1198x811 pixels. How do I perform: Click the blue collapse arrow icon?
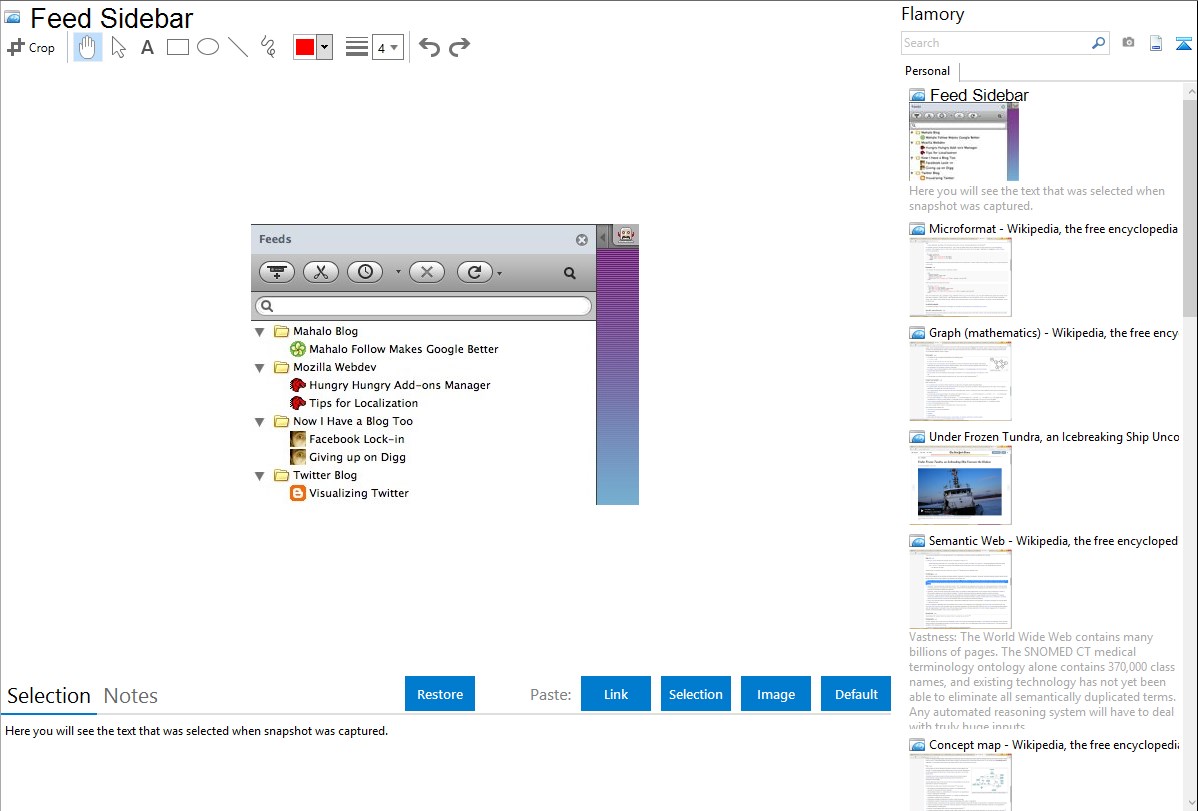click(x=1183, y=43)
